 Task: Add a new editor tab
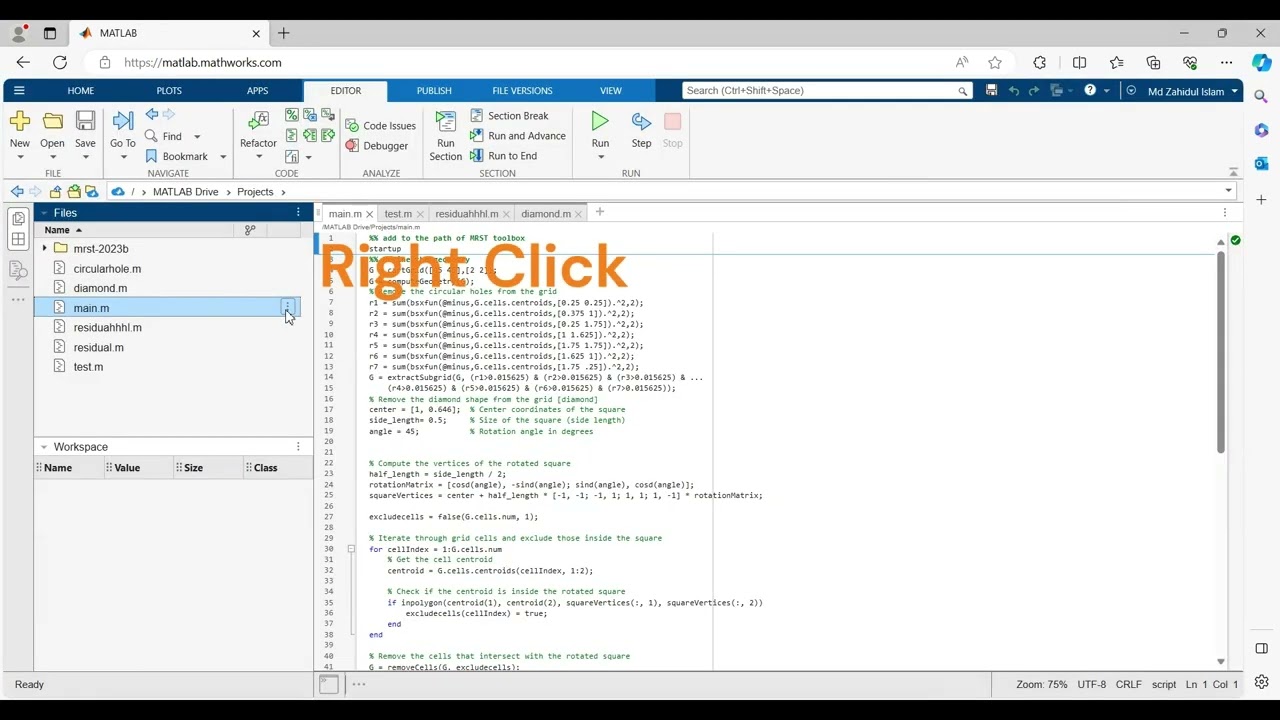point(600,212)
